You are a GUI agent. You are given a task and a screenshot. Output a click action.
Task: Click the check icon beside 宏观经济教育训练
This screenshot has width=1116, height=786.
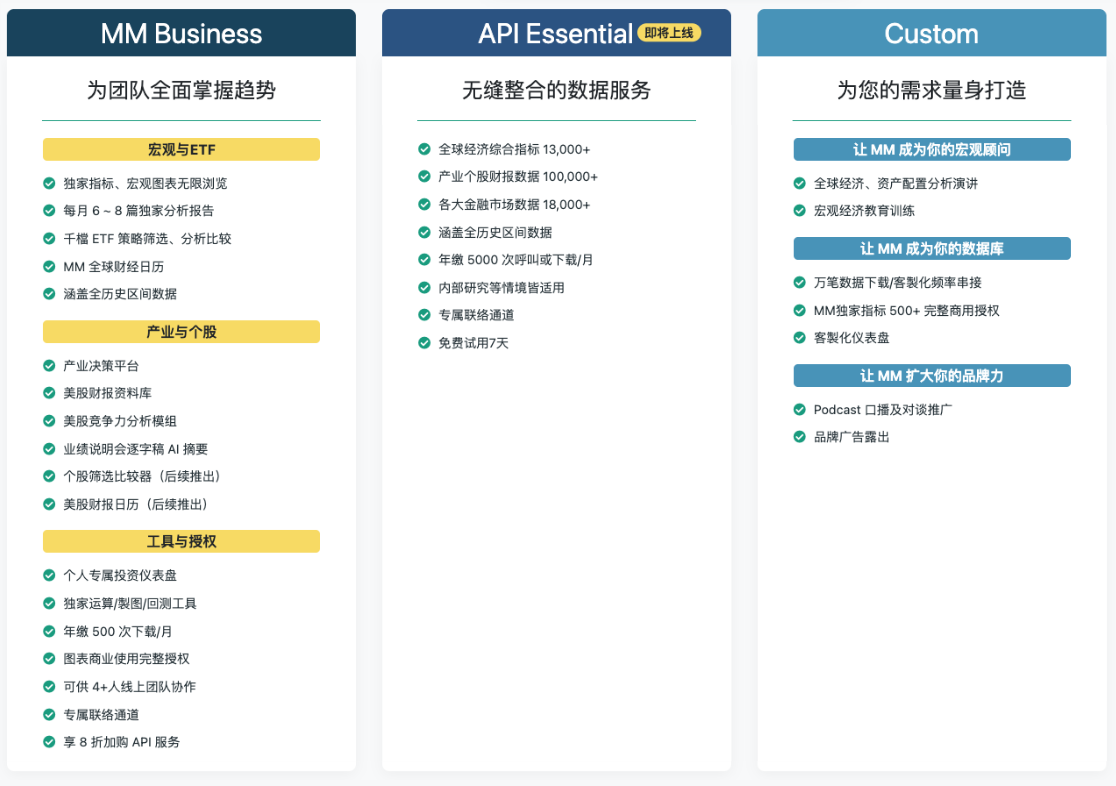(x=799, y=211)
